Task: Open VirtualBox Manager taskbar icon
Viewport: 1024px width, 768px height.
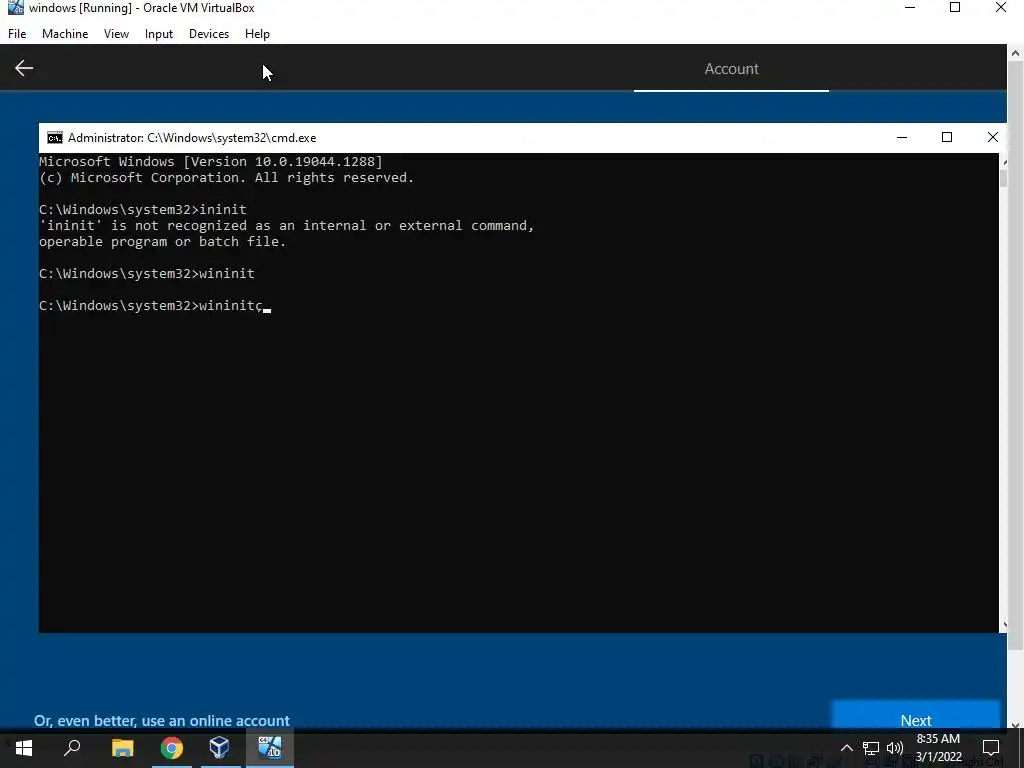Action: 219,748
